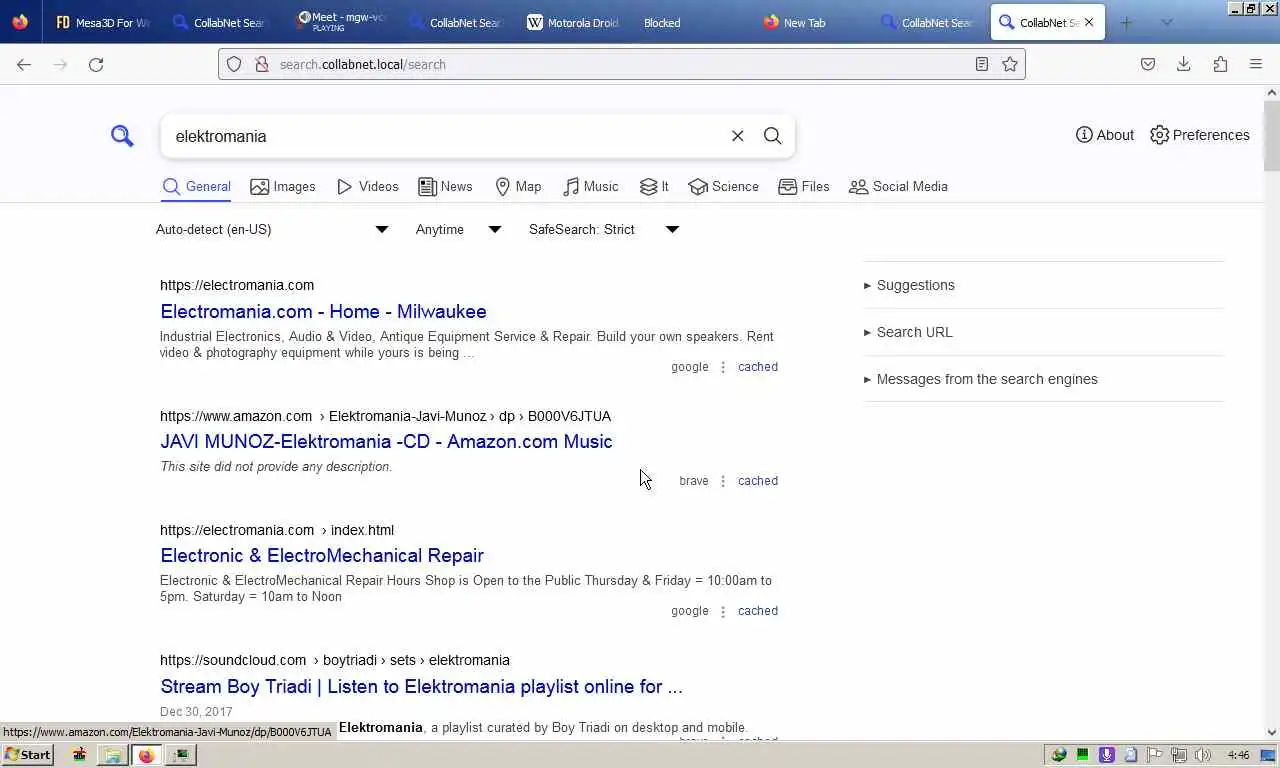Switch to the Map category
Screen dimensions: 1280x768
click(x=518, y=187)
